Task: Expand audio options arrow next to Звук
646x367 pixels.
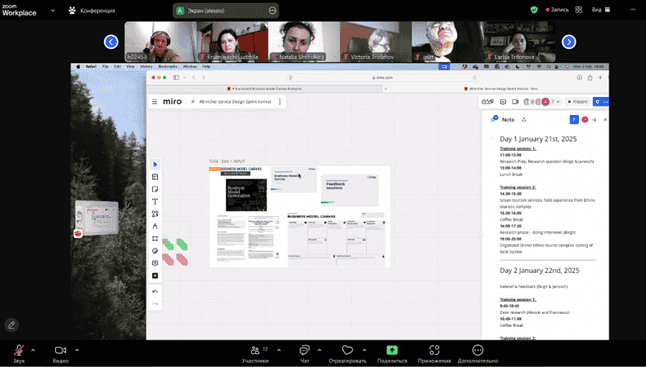Action: (x=33, y=350)
